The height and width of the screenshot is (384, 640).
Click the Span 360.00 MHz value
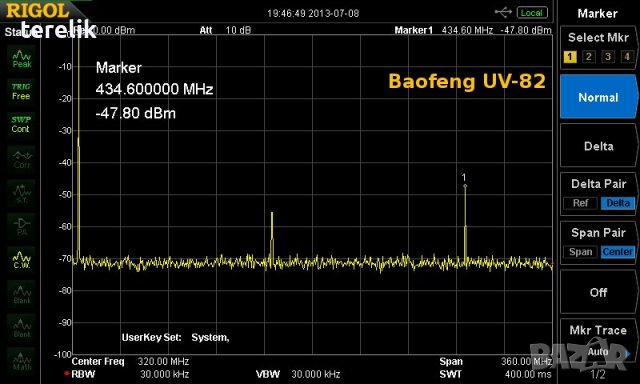526,362
